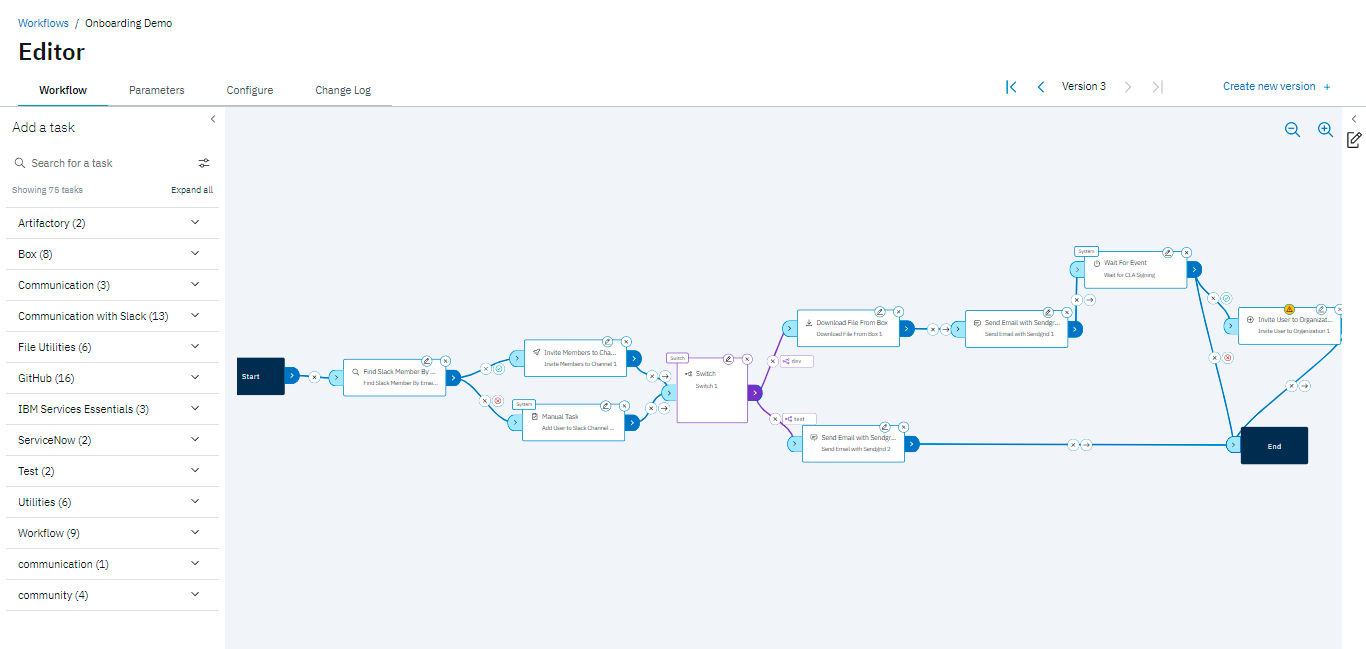
Task: Toggle the error condition marker near the End node
Action: point(1227,358)
